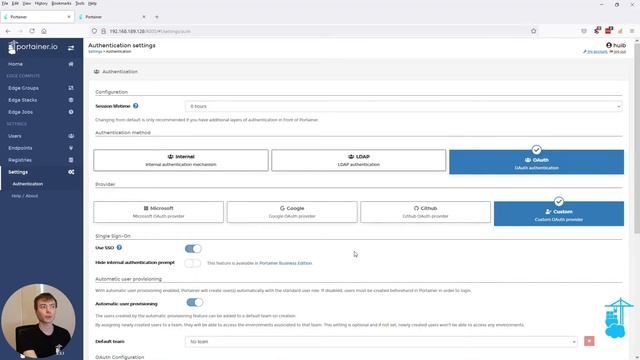The width and height of the screenshot is (640, 360).
Task: Select LDAP authentication method
Action: [358, 160]
